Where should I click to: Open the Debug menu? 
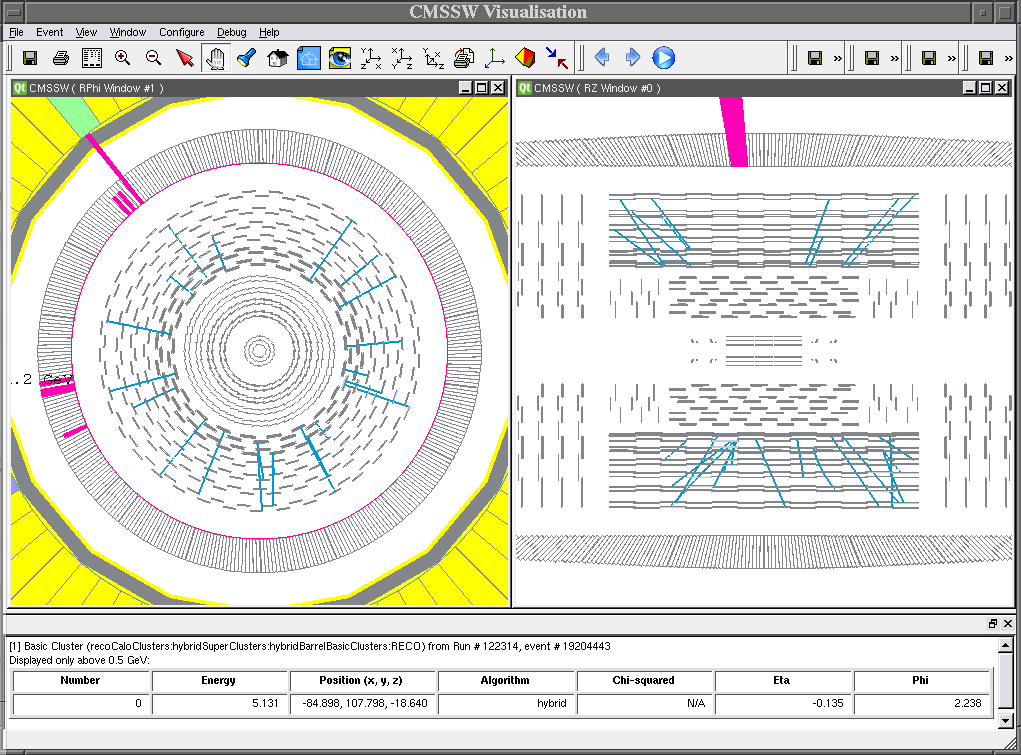point(231,32)
